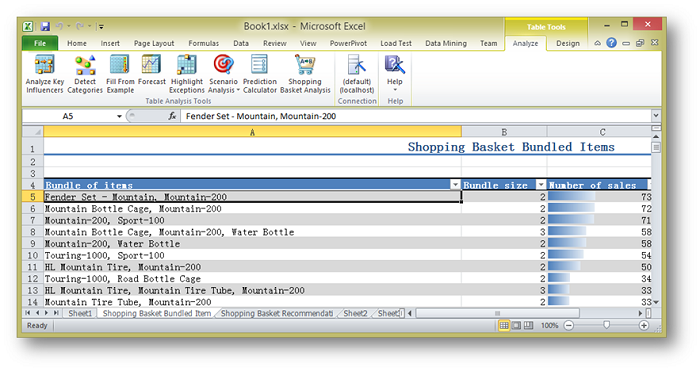Open the File backstage button
700x371 pixels.
pos(40,43)
